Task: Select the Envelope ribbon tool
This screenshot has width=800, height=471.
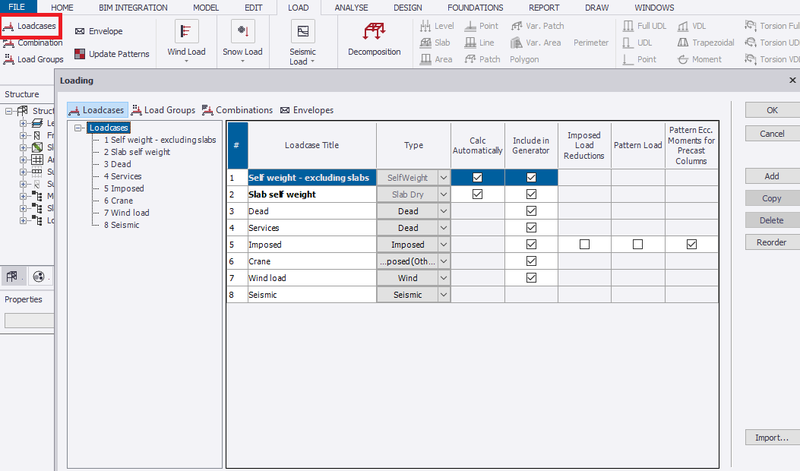Action: click(99, 31)
